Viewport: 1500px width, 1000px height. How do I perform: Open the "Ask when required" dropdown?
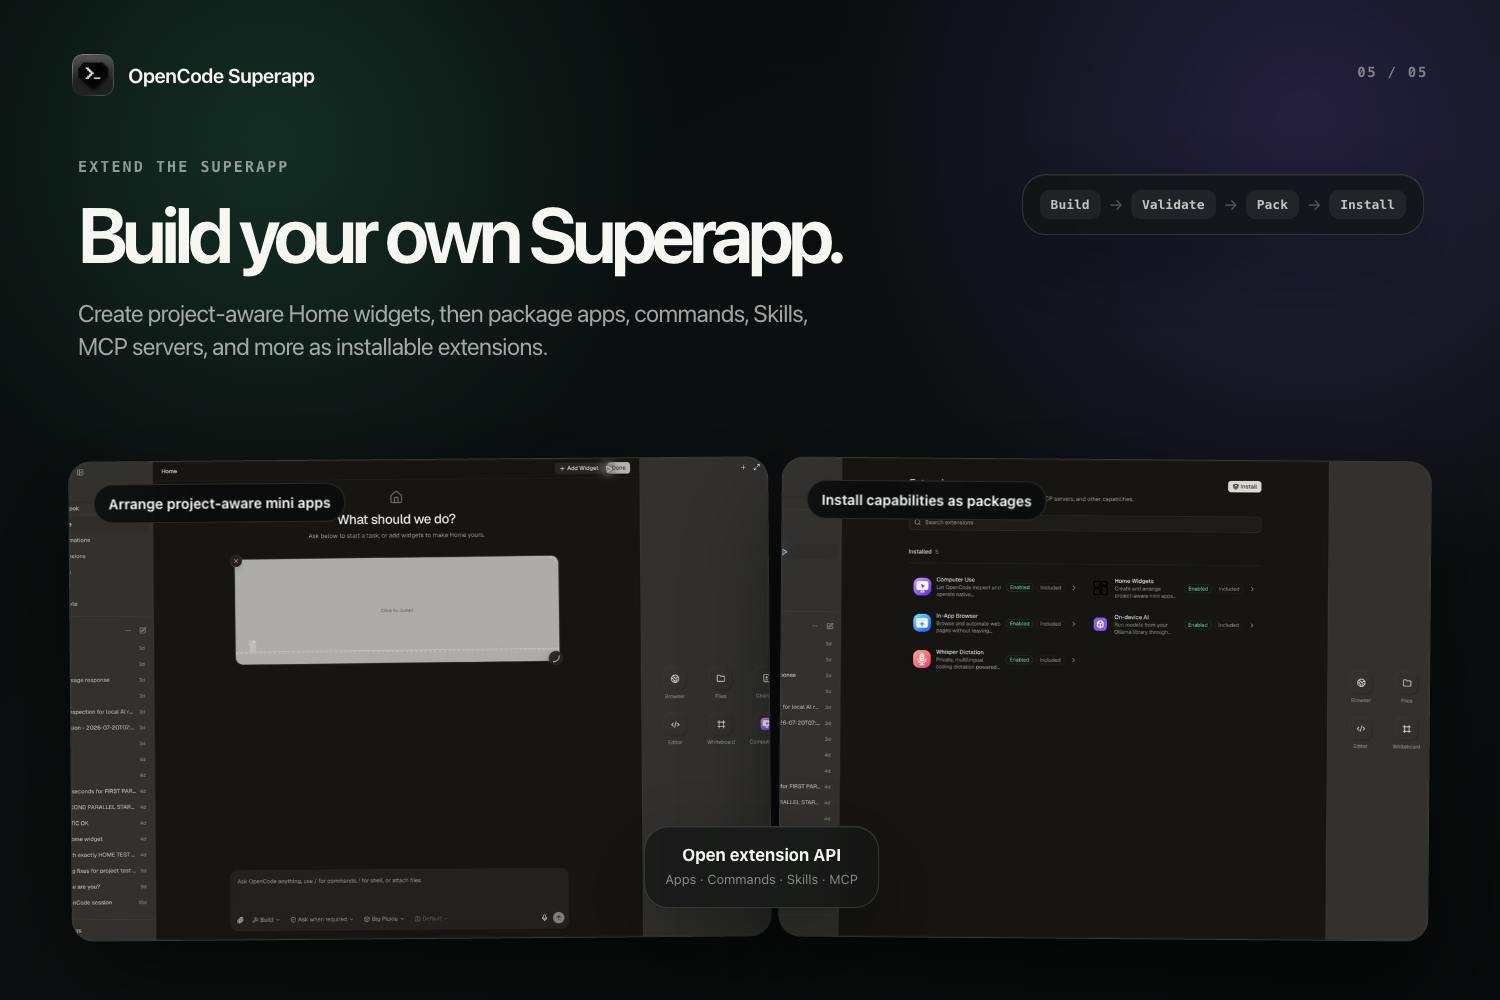pos(322,919)
